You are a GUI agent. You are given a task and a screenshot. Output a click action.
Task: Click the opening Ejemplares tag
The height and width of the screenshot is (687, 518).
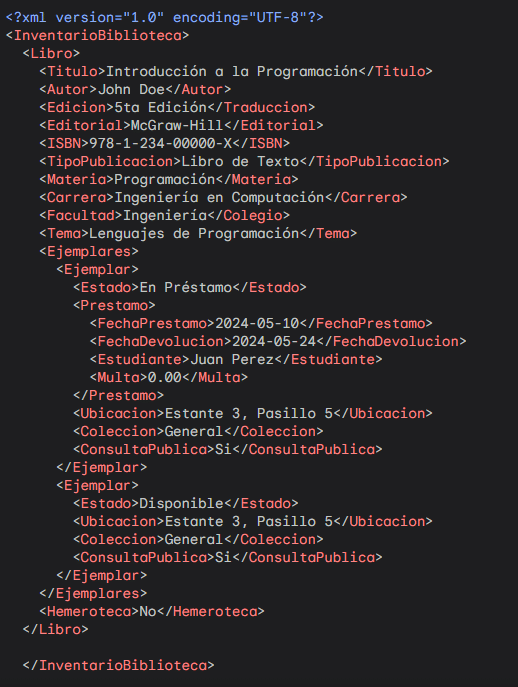[89, 251]
